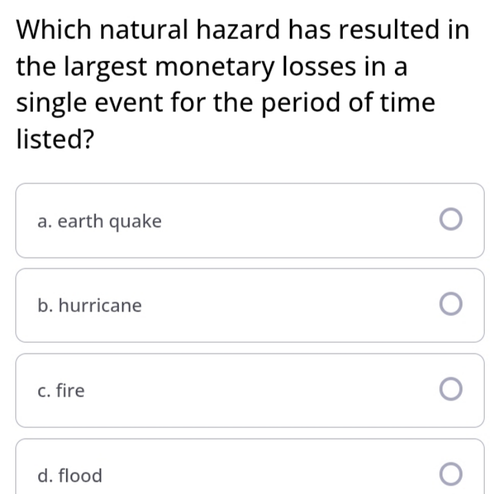Click the phrase 'natural hazard' in question

(x=190, y=29)
